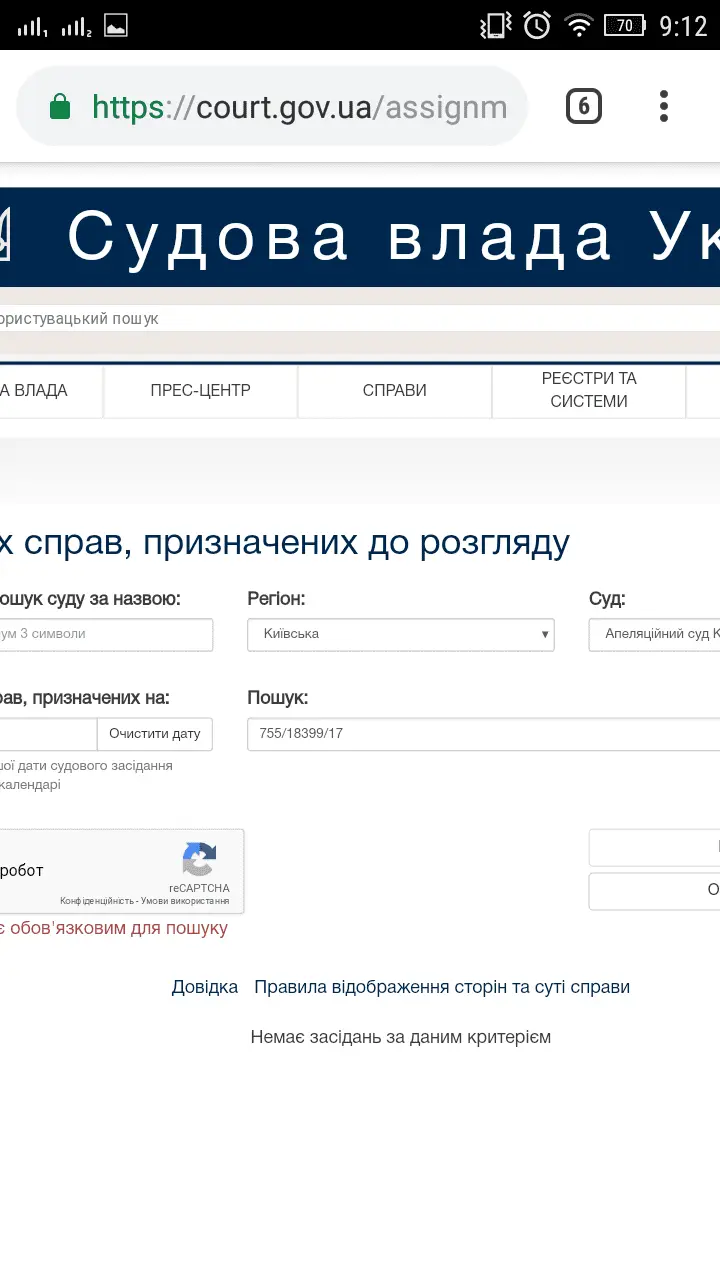Click the reCAPTCHA logo icon
Screen dimensions: 720x1280
click(199, 860)
